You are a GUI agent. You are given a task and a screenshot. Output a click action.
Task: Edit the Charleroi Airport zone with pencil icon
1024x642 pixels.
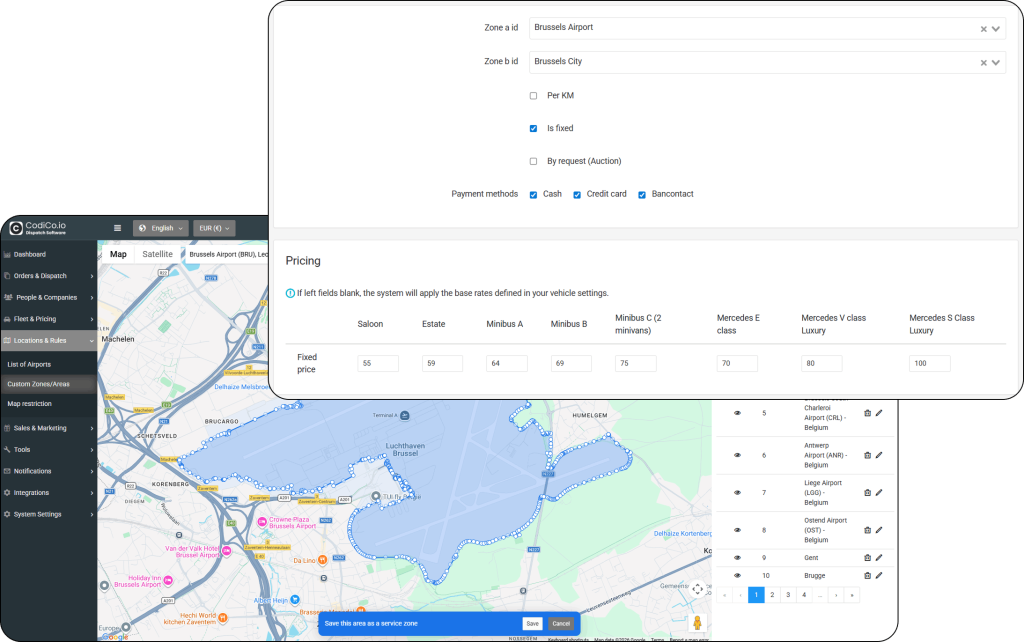click(879, 413)
